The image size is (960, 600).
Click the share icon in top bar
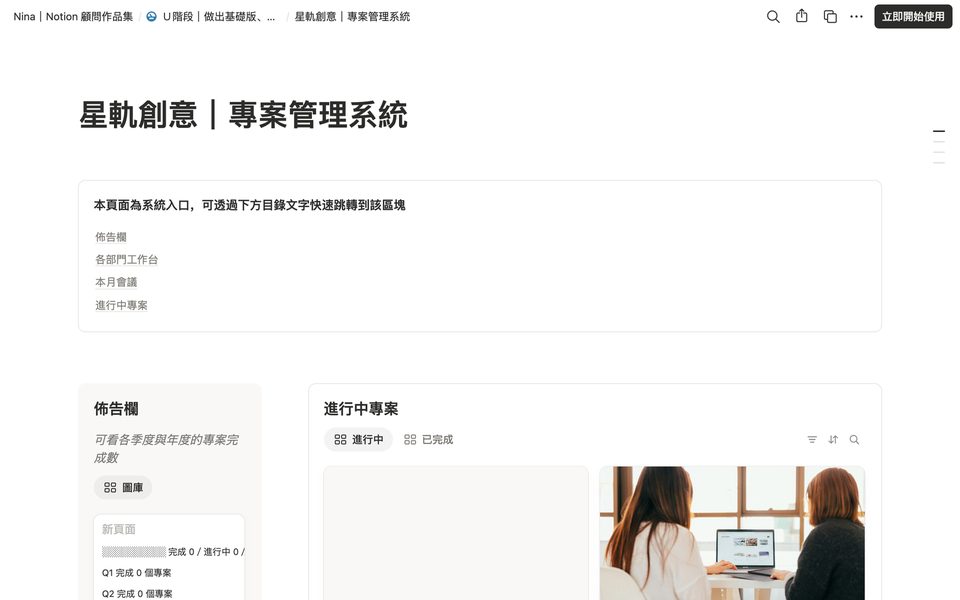tap(801, 17)
